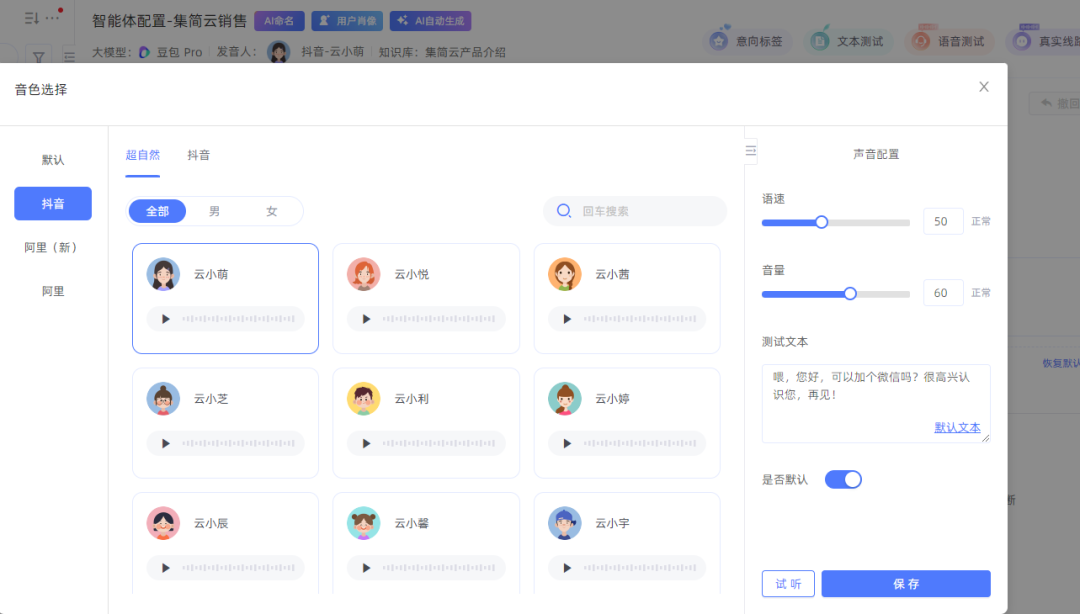Play the 云小悦 voice preview
Viewport: 1080px width, 614px height.
click(367, 319)
